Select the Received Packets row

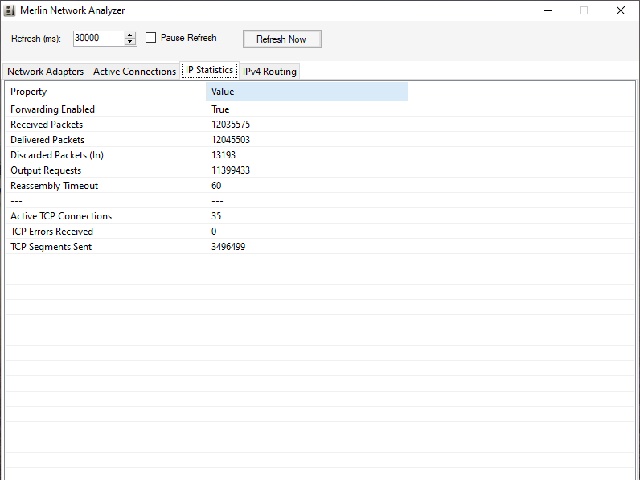click(320, 124)
